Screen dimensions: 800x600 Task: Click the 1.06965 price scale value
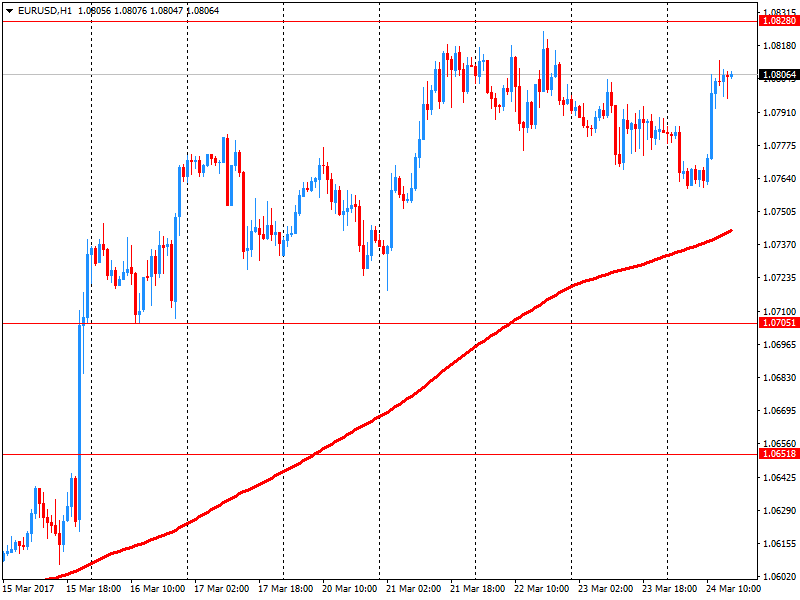779,345
